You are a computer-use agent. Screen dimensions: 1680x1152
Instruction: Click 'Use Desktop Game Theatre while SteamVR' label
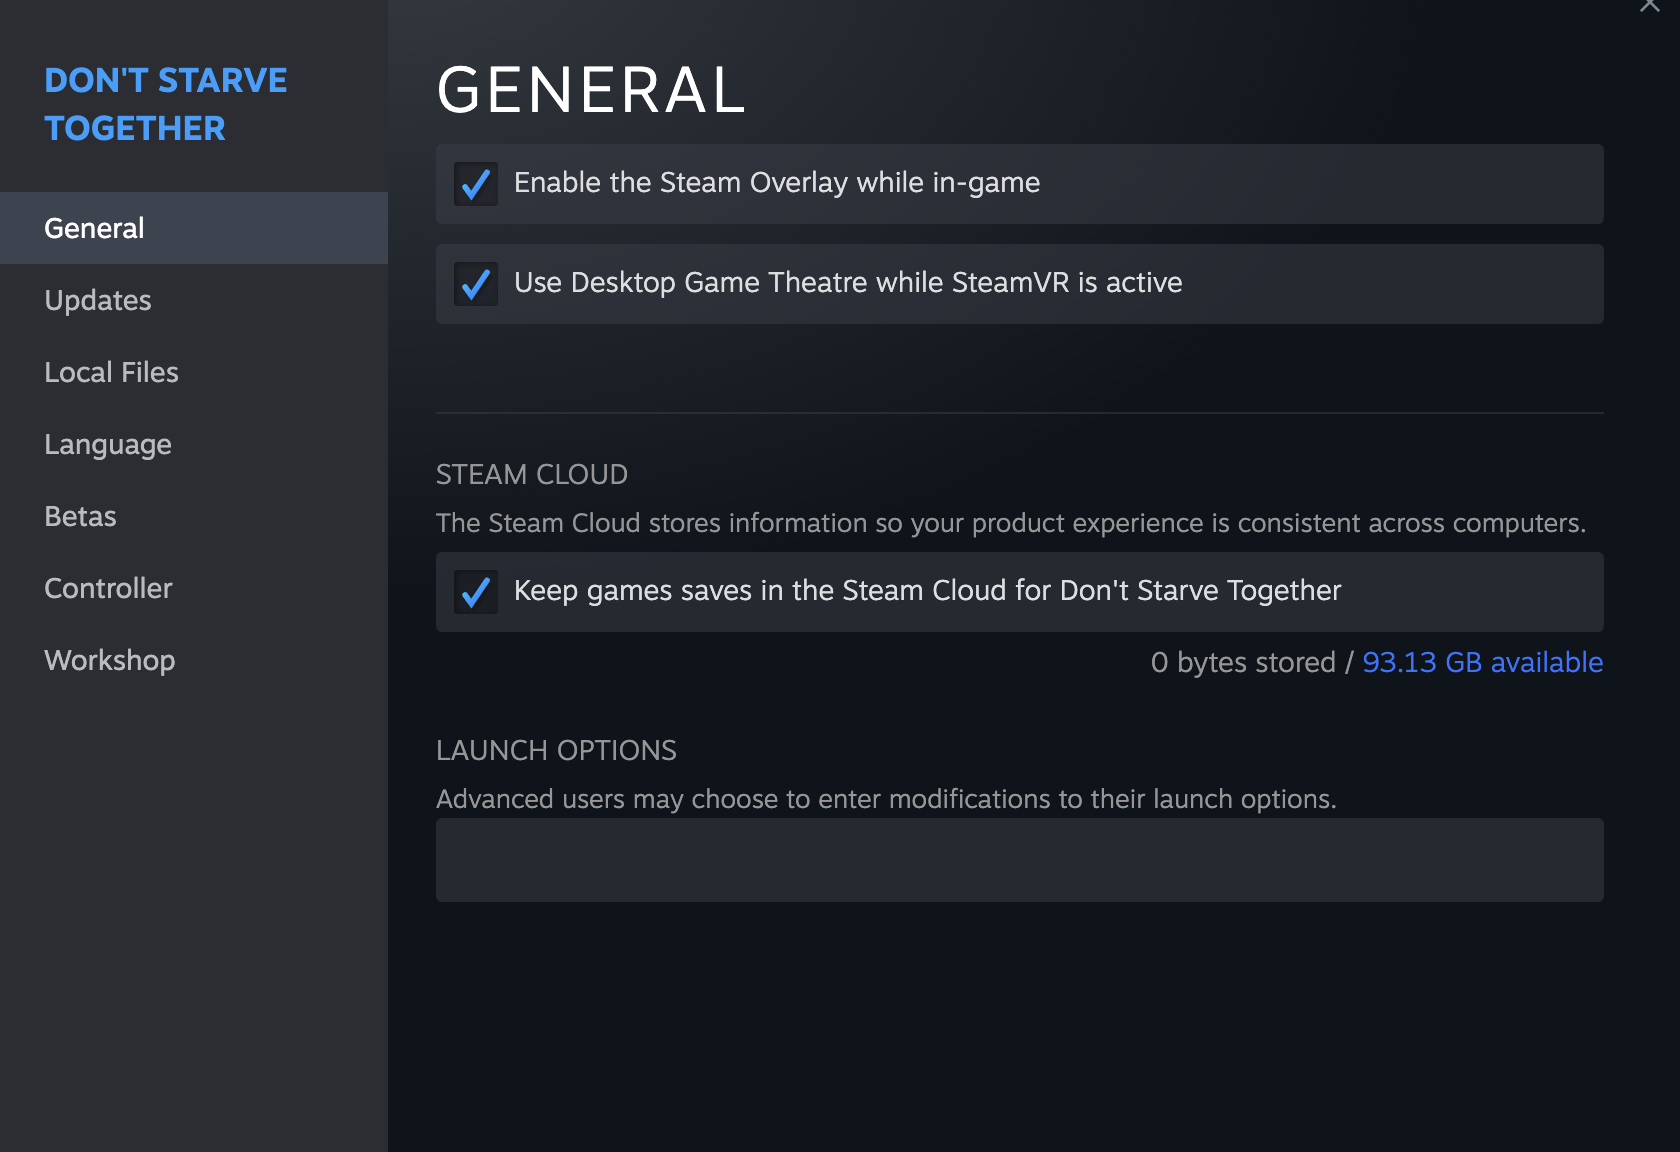(x=847, y=283)
